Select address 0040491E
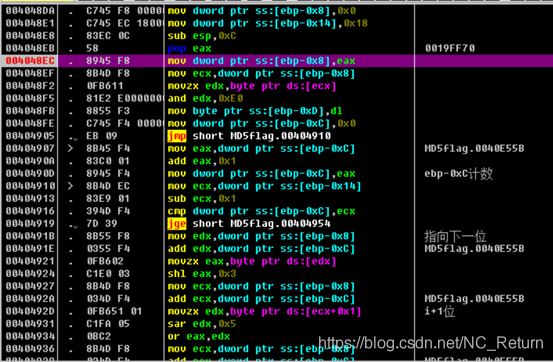This screenshot has width=553, height=362. point(30,249)
